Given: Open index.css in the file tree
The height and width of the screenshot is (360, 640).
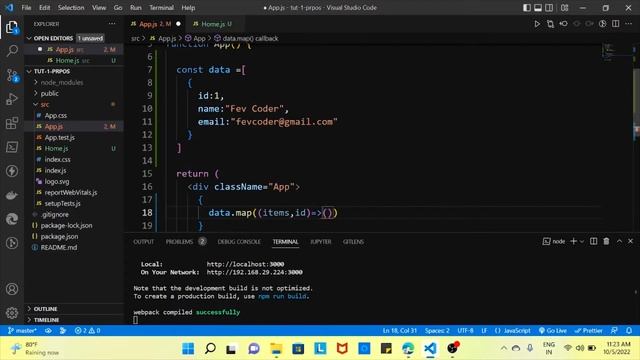Looking at the screenshot, I should (57, 160).
